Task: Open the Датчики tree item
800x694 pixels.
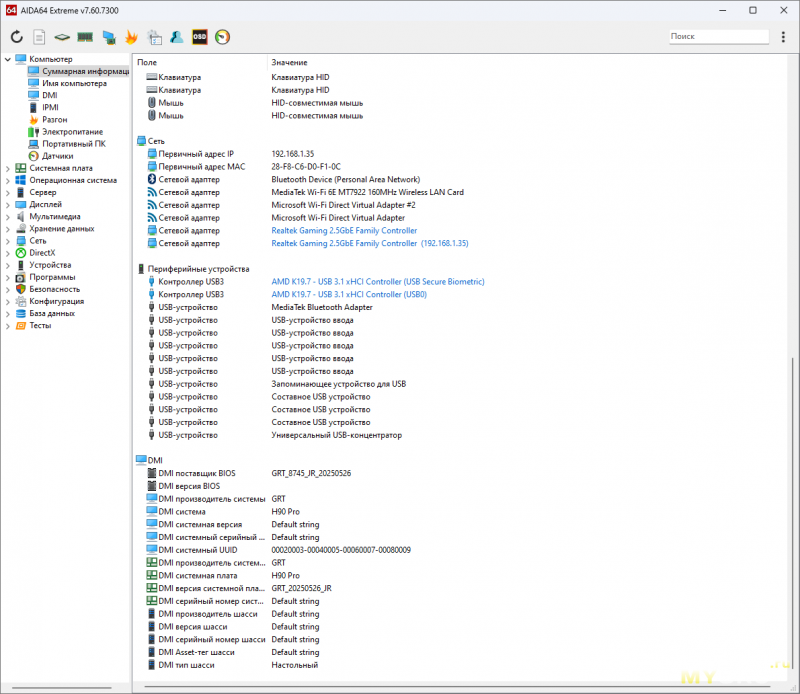Action: tap(58, 156)
